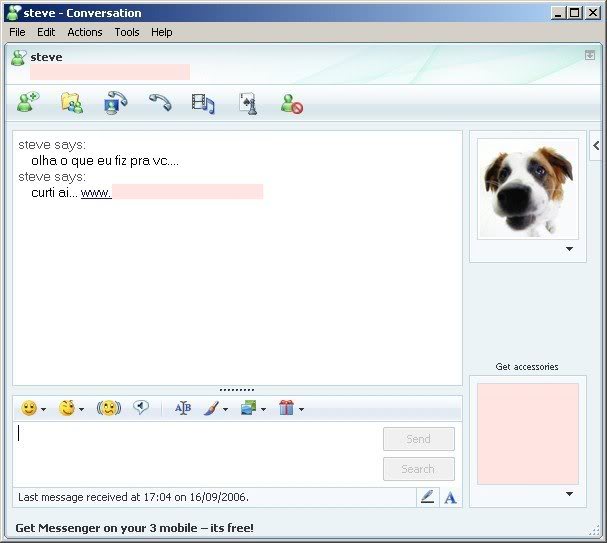The image size is (607, 543).
Task: Open the share music and video icon
Action: (x=203, y=103)
